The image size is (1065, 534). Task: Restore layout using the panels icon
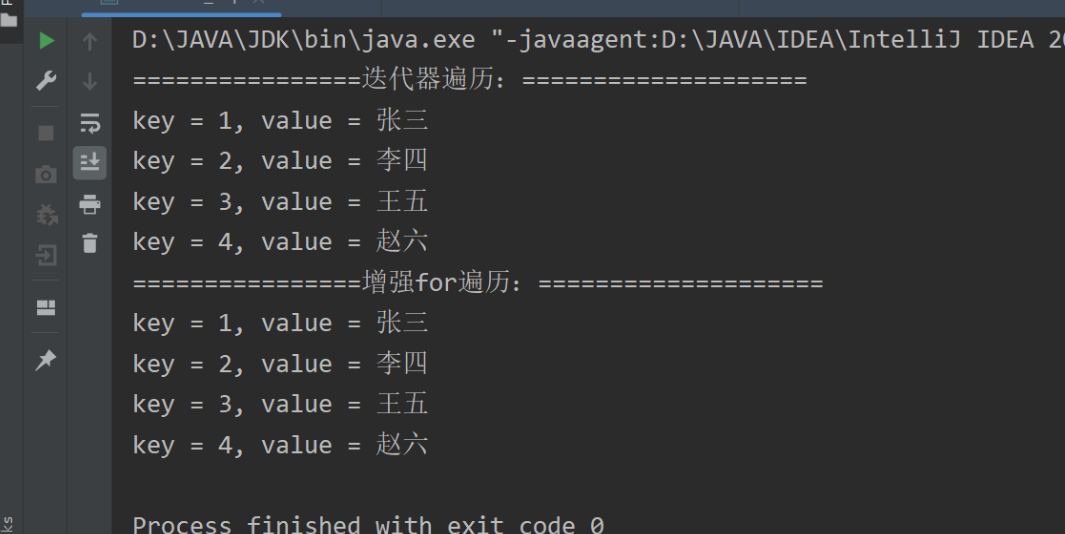tap(46, 308)
